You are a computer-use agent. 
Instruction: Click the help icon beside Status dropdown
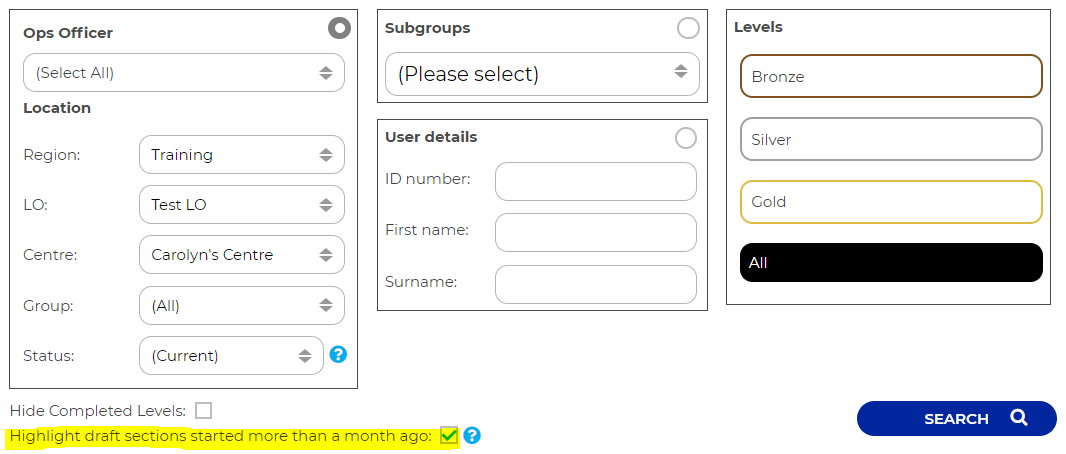[338, 354]
